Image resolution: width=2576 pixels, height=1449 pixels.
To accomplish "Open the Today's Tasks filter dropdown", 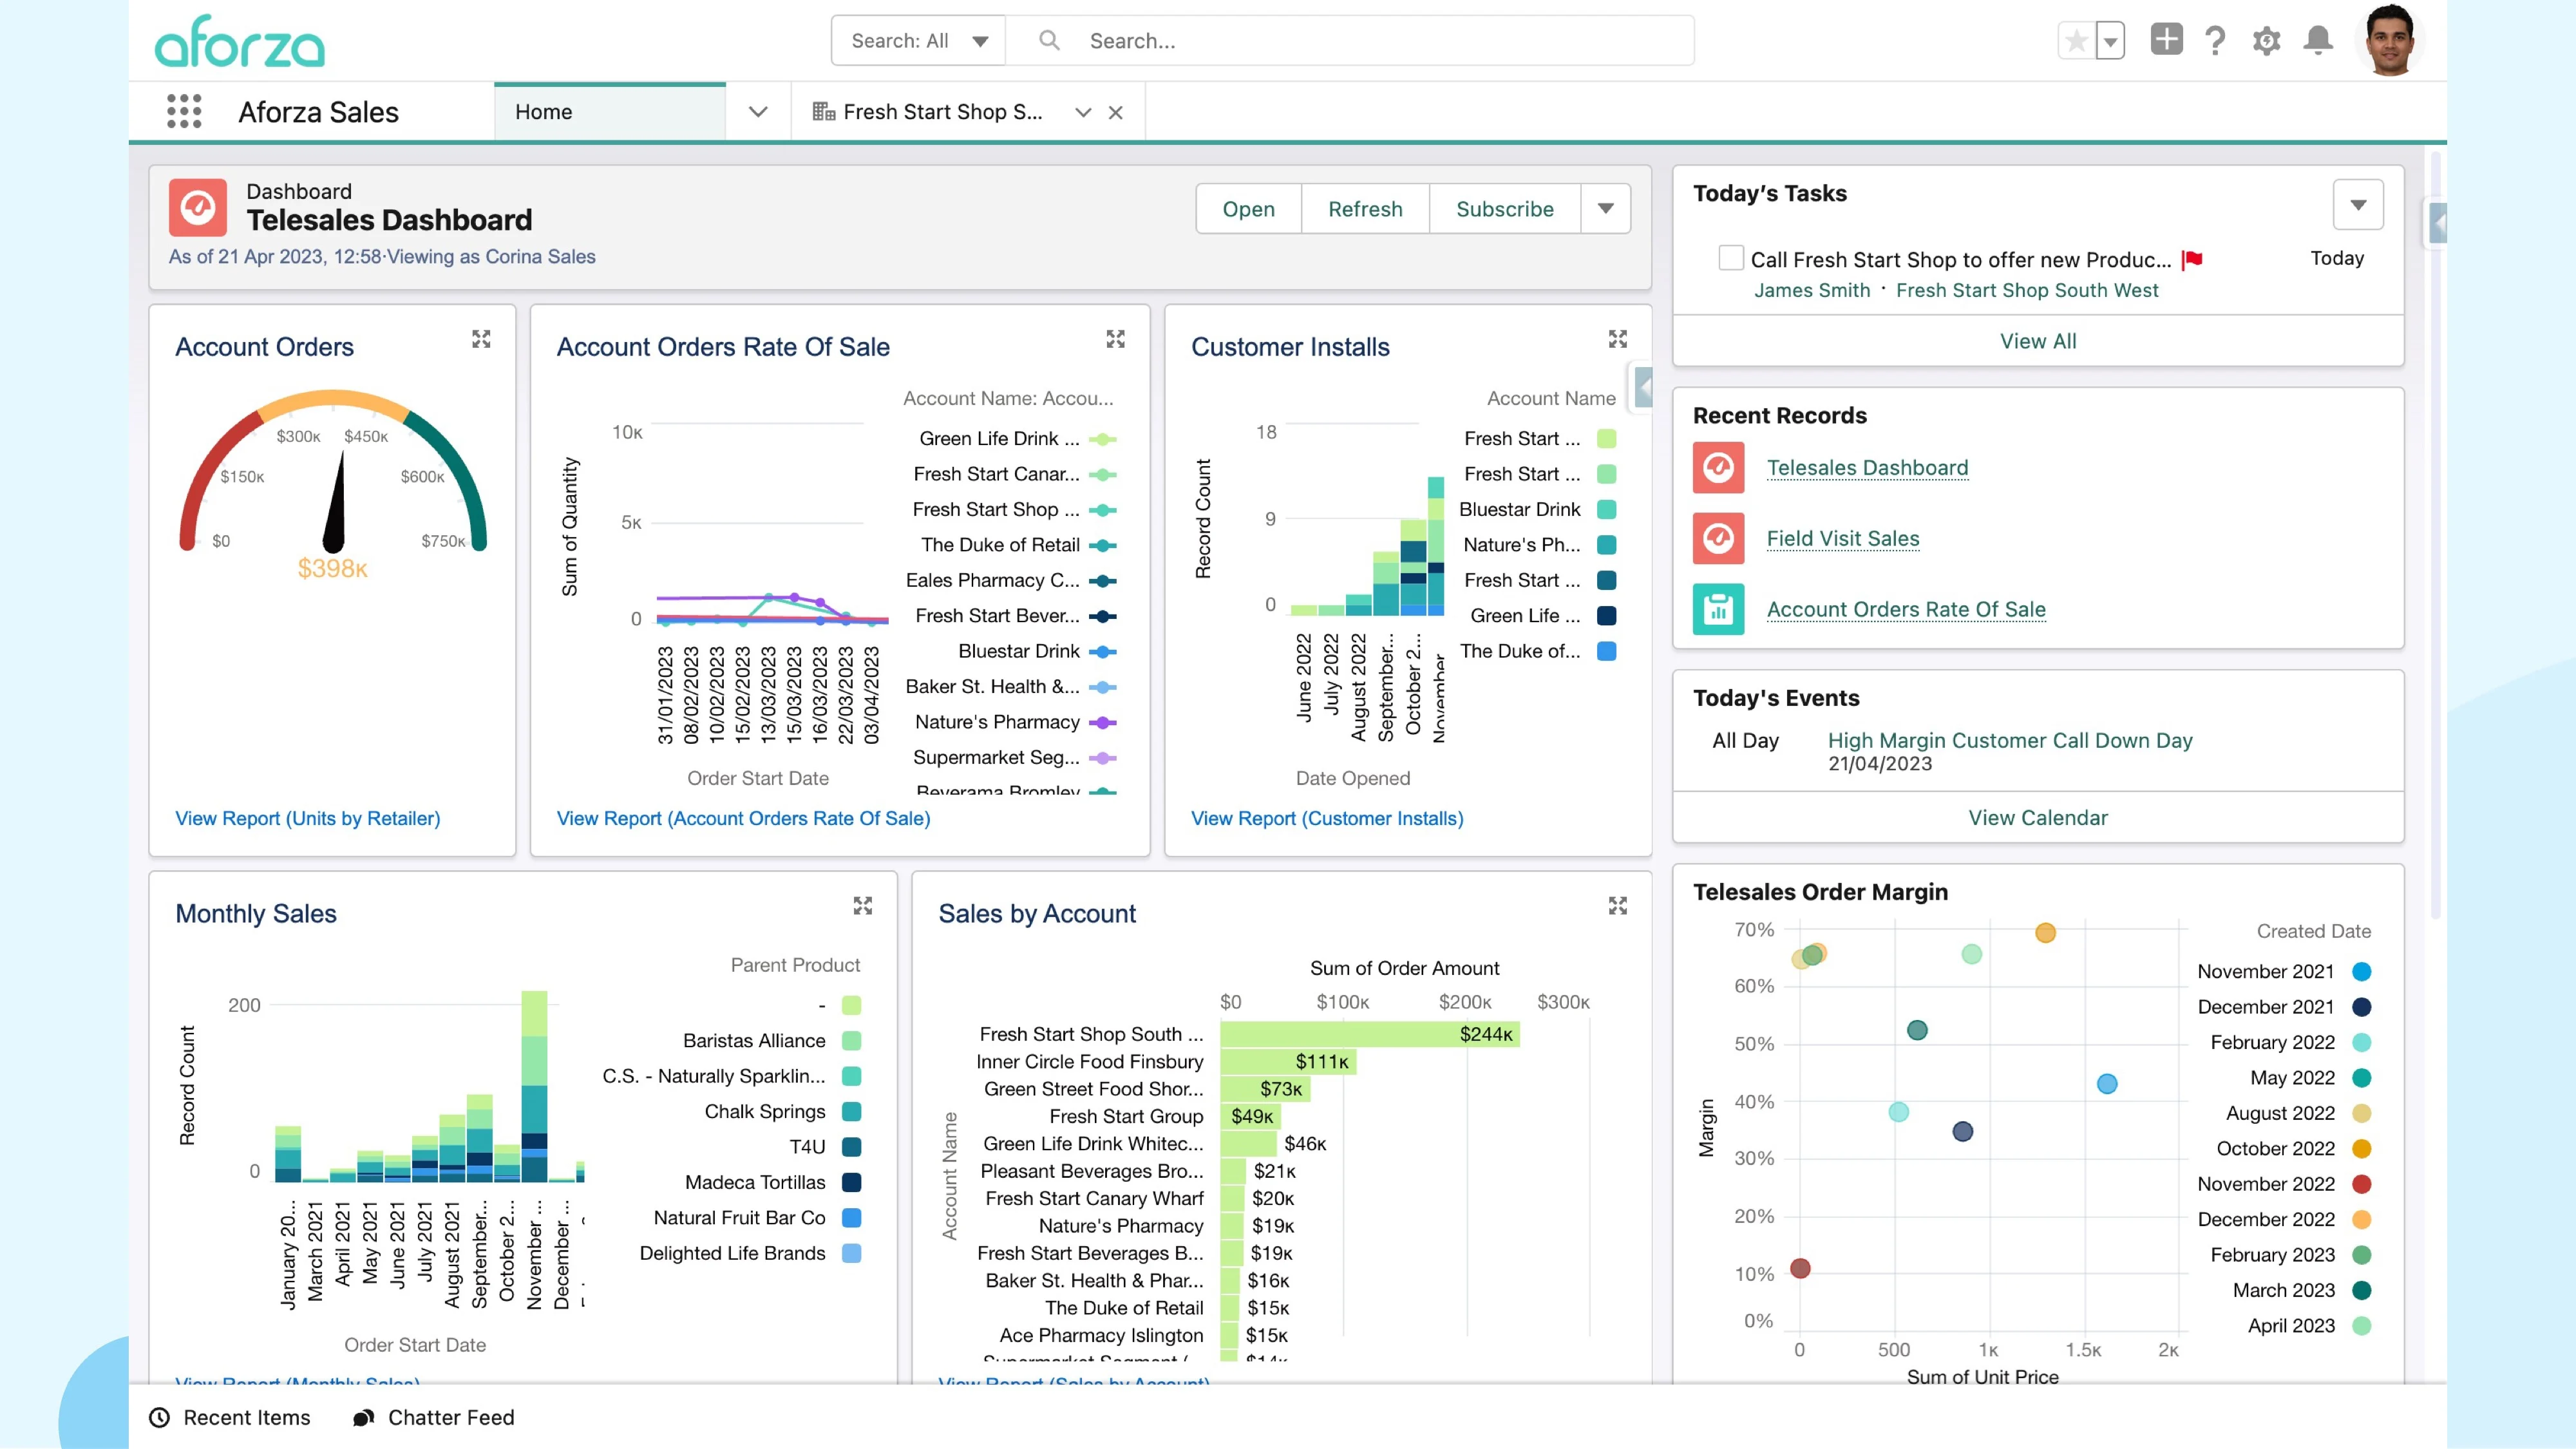I will tap(2358, 205).
